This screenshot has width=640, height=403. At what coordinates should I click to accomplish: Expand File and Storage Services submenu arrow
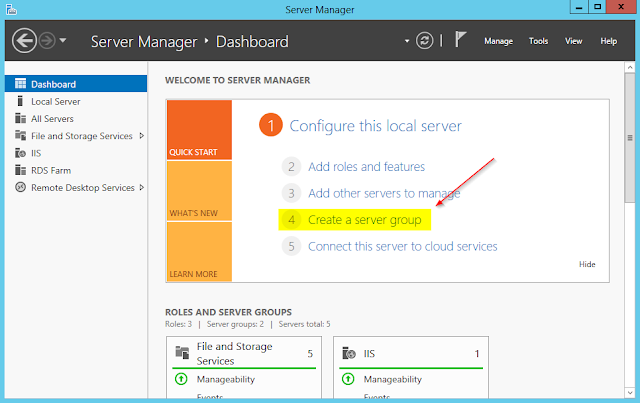click(141, 136)
